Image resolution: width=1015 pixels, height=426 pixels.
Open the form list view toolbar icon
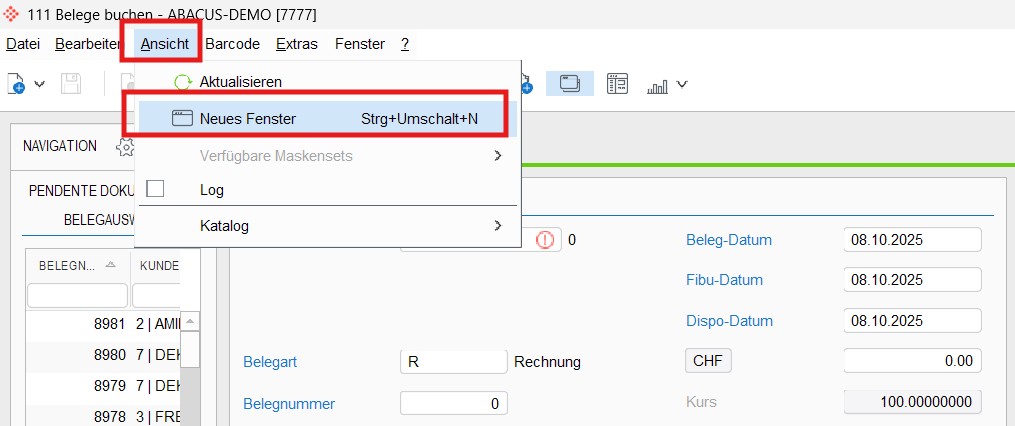[x=617, y=84]
